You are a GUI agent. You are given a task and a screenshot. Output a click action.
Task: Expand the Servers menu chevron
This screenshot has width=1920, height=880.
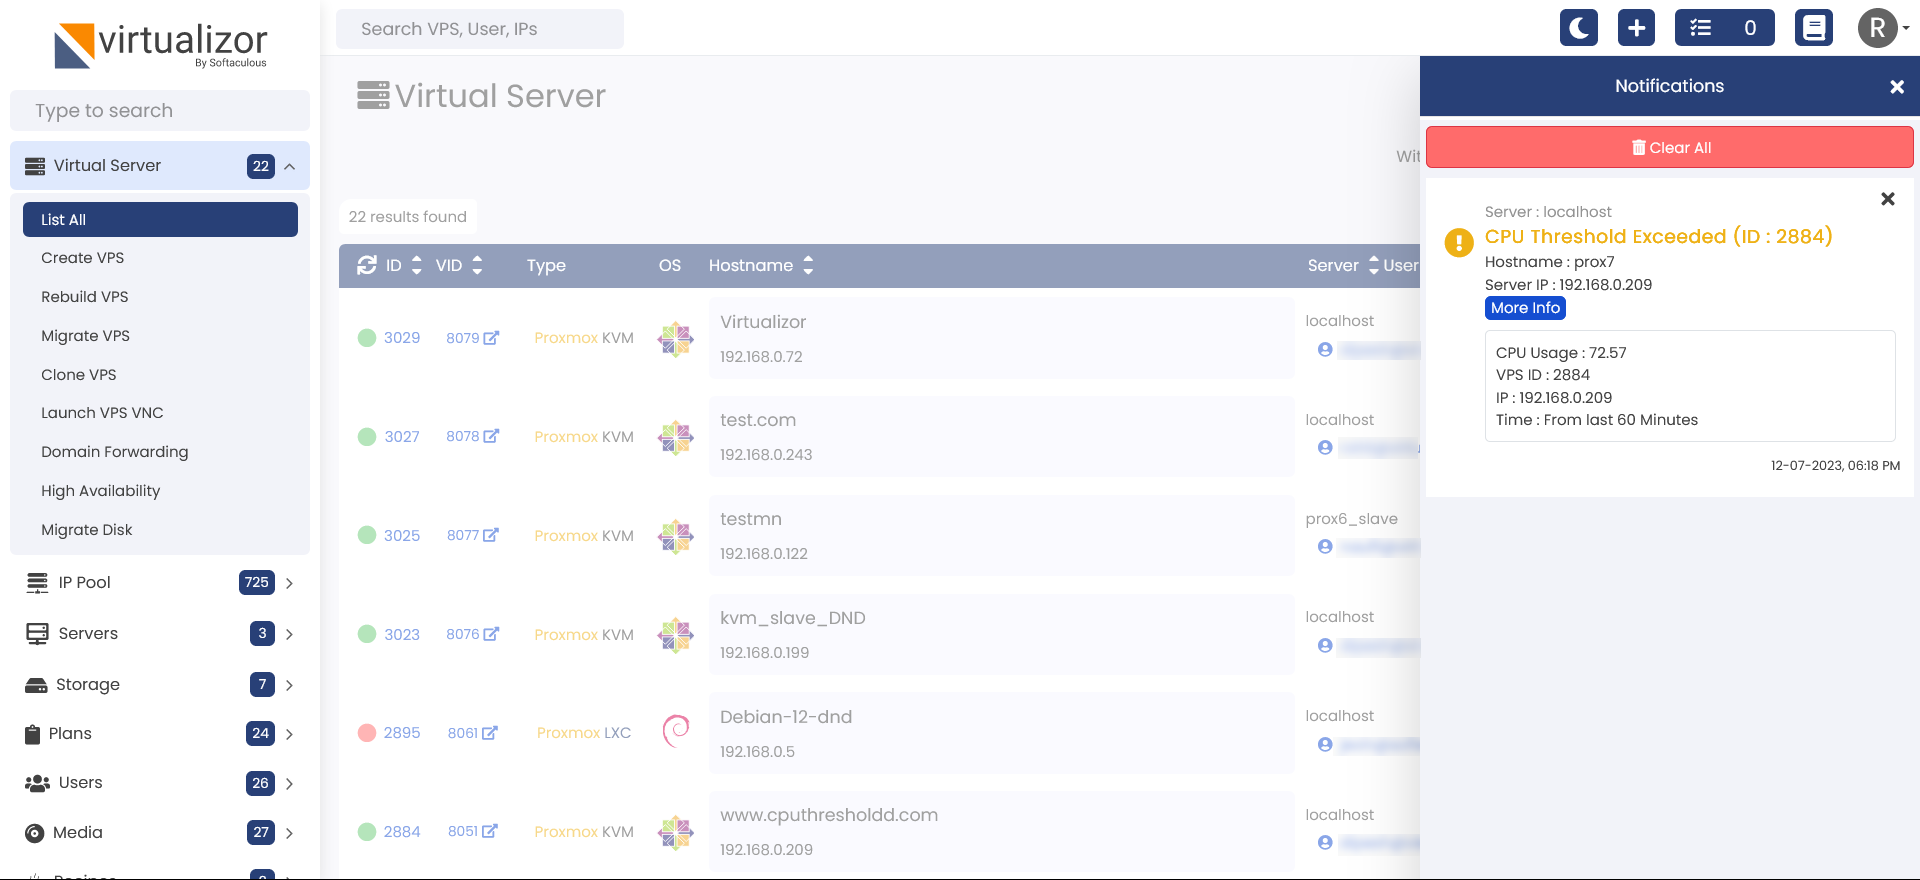pos(289,634)
